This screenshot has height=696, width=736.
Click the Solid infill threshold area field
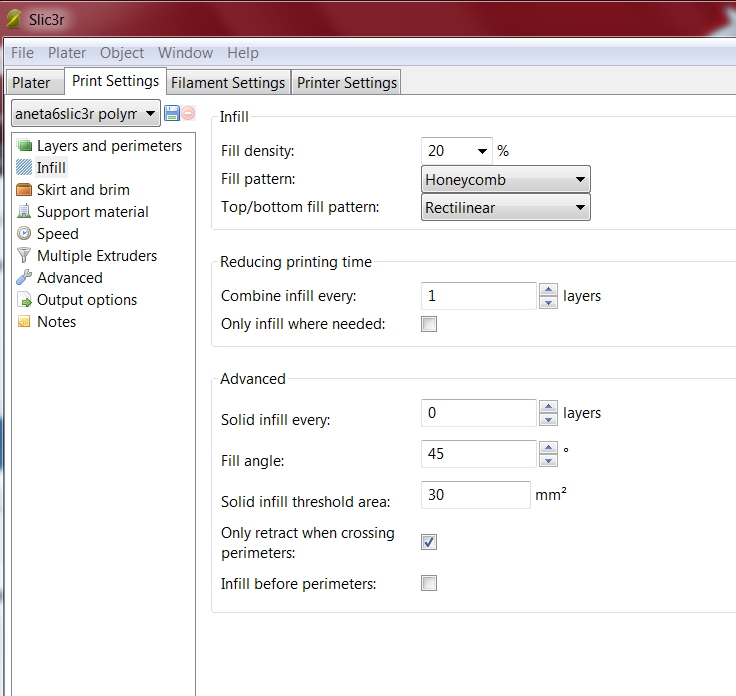pyautogui.click(x=476, y=495)
